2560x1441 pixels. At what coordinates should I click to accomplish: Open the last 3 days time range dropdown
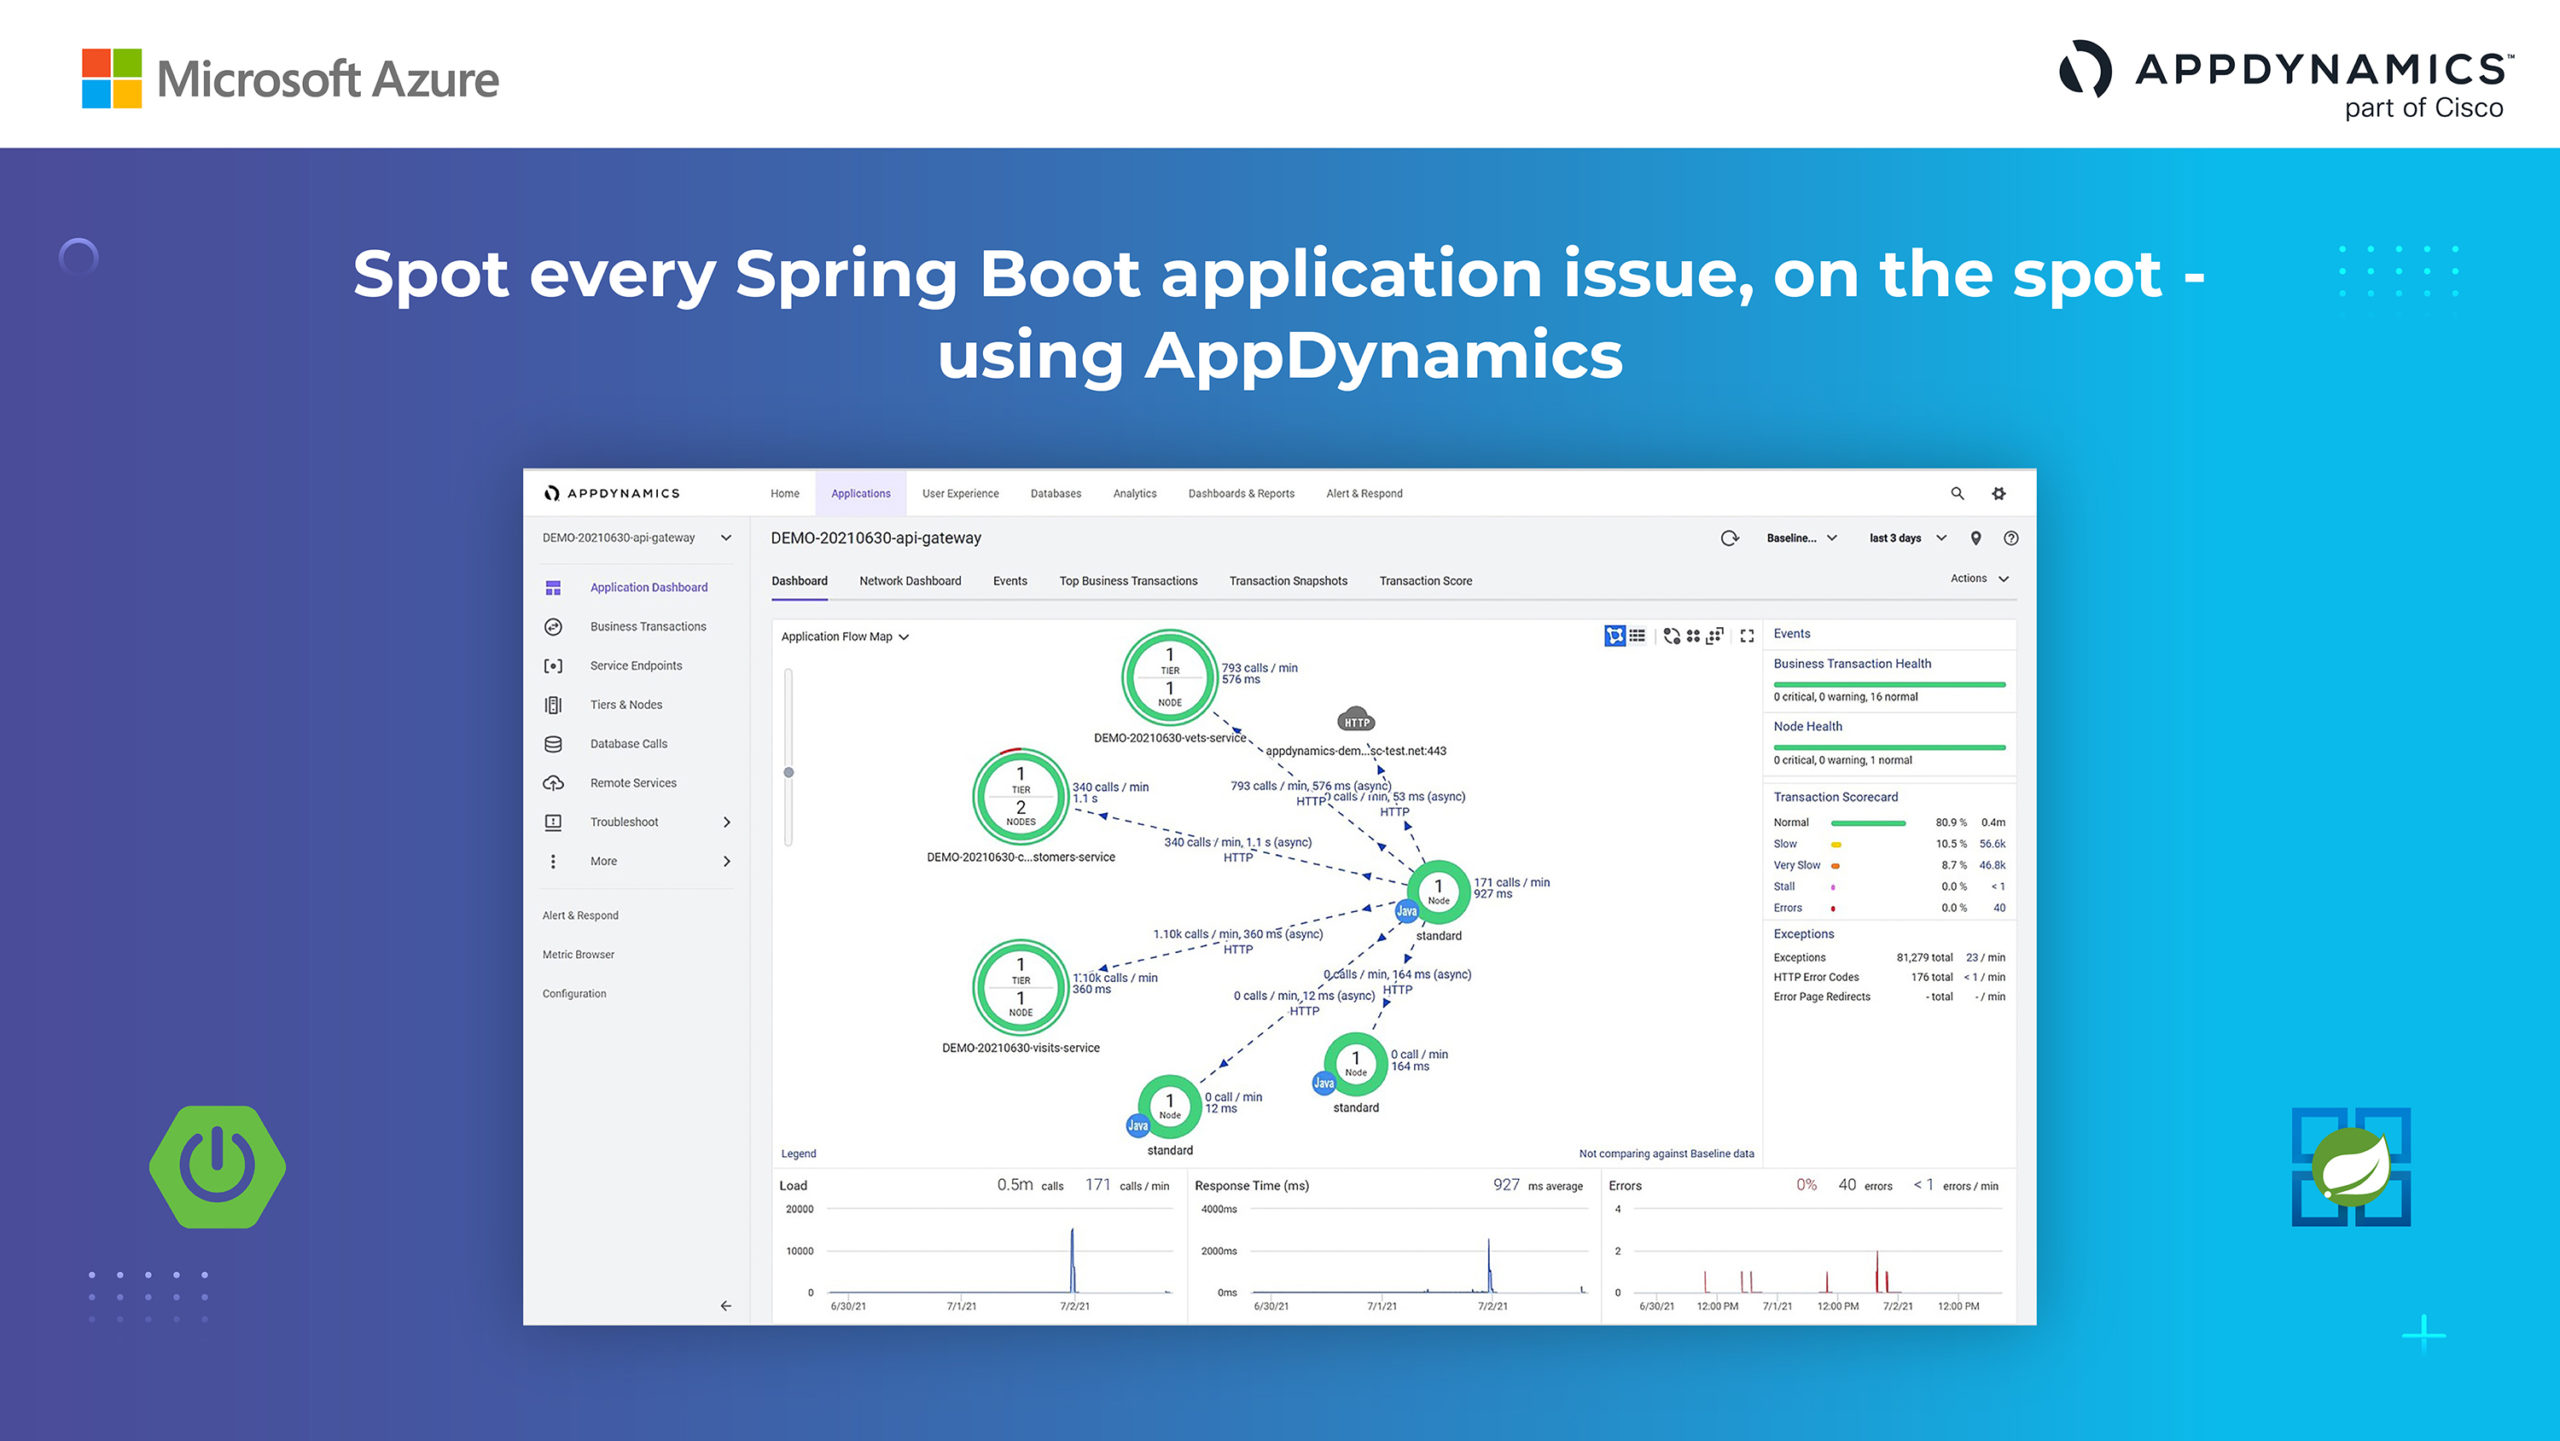point(1907,538)
